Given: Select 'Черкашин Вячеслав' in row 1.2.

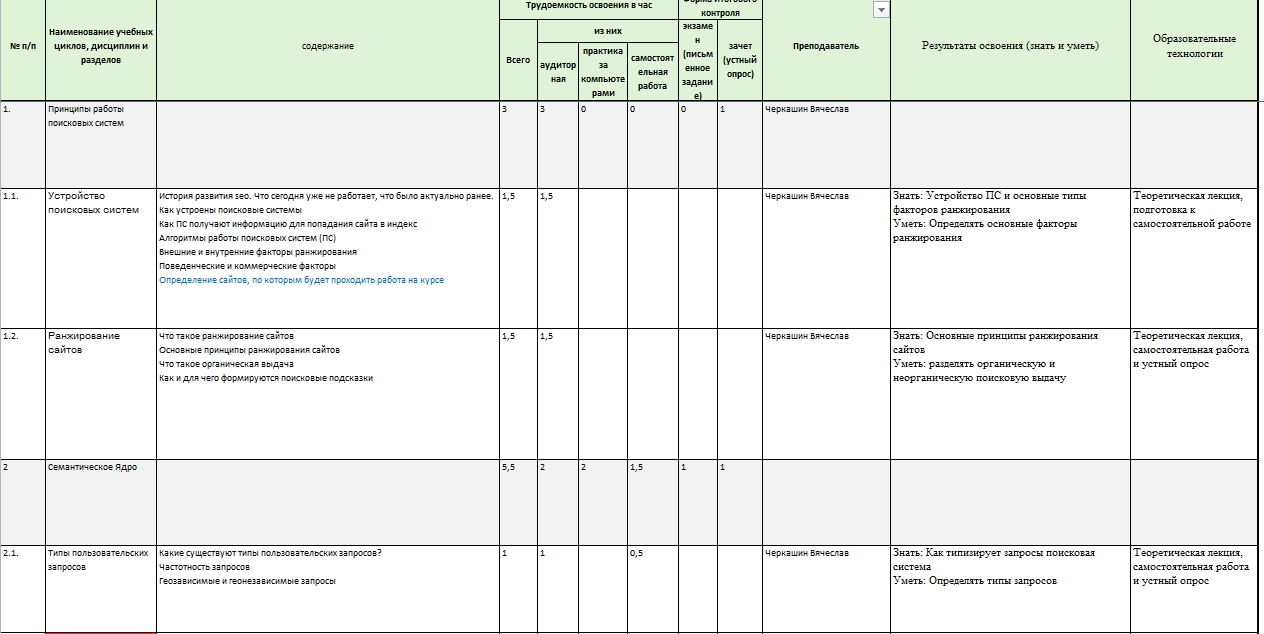Looking at the screenshot, I should pos(826,393).
